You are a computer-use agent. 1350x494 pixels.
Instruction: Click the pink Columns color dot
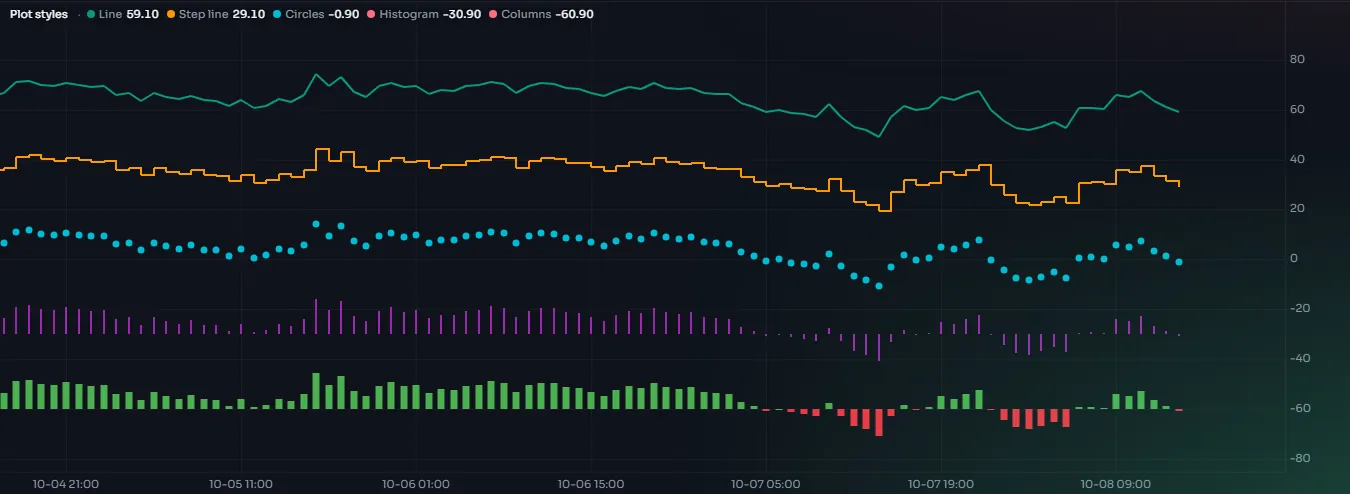click(493, 15)
